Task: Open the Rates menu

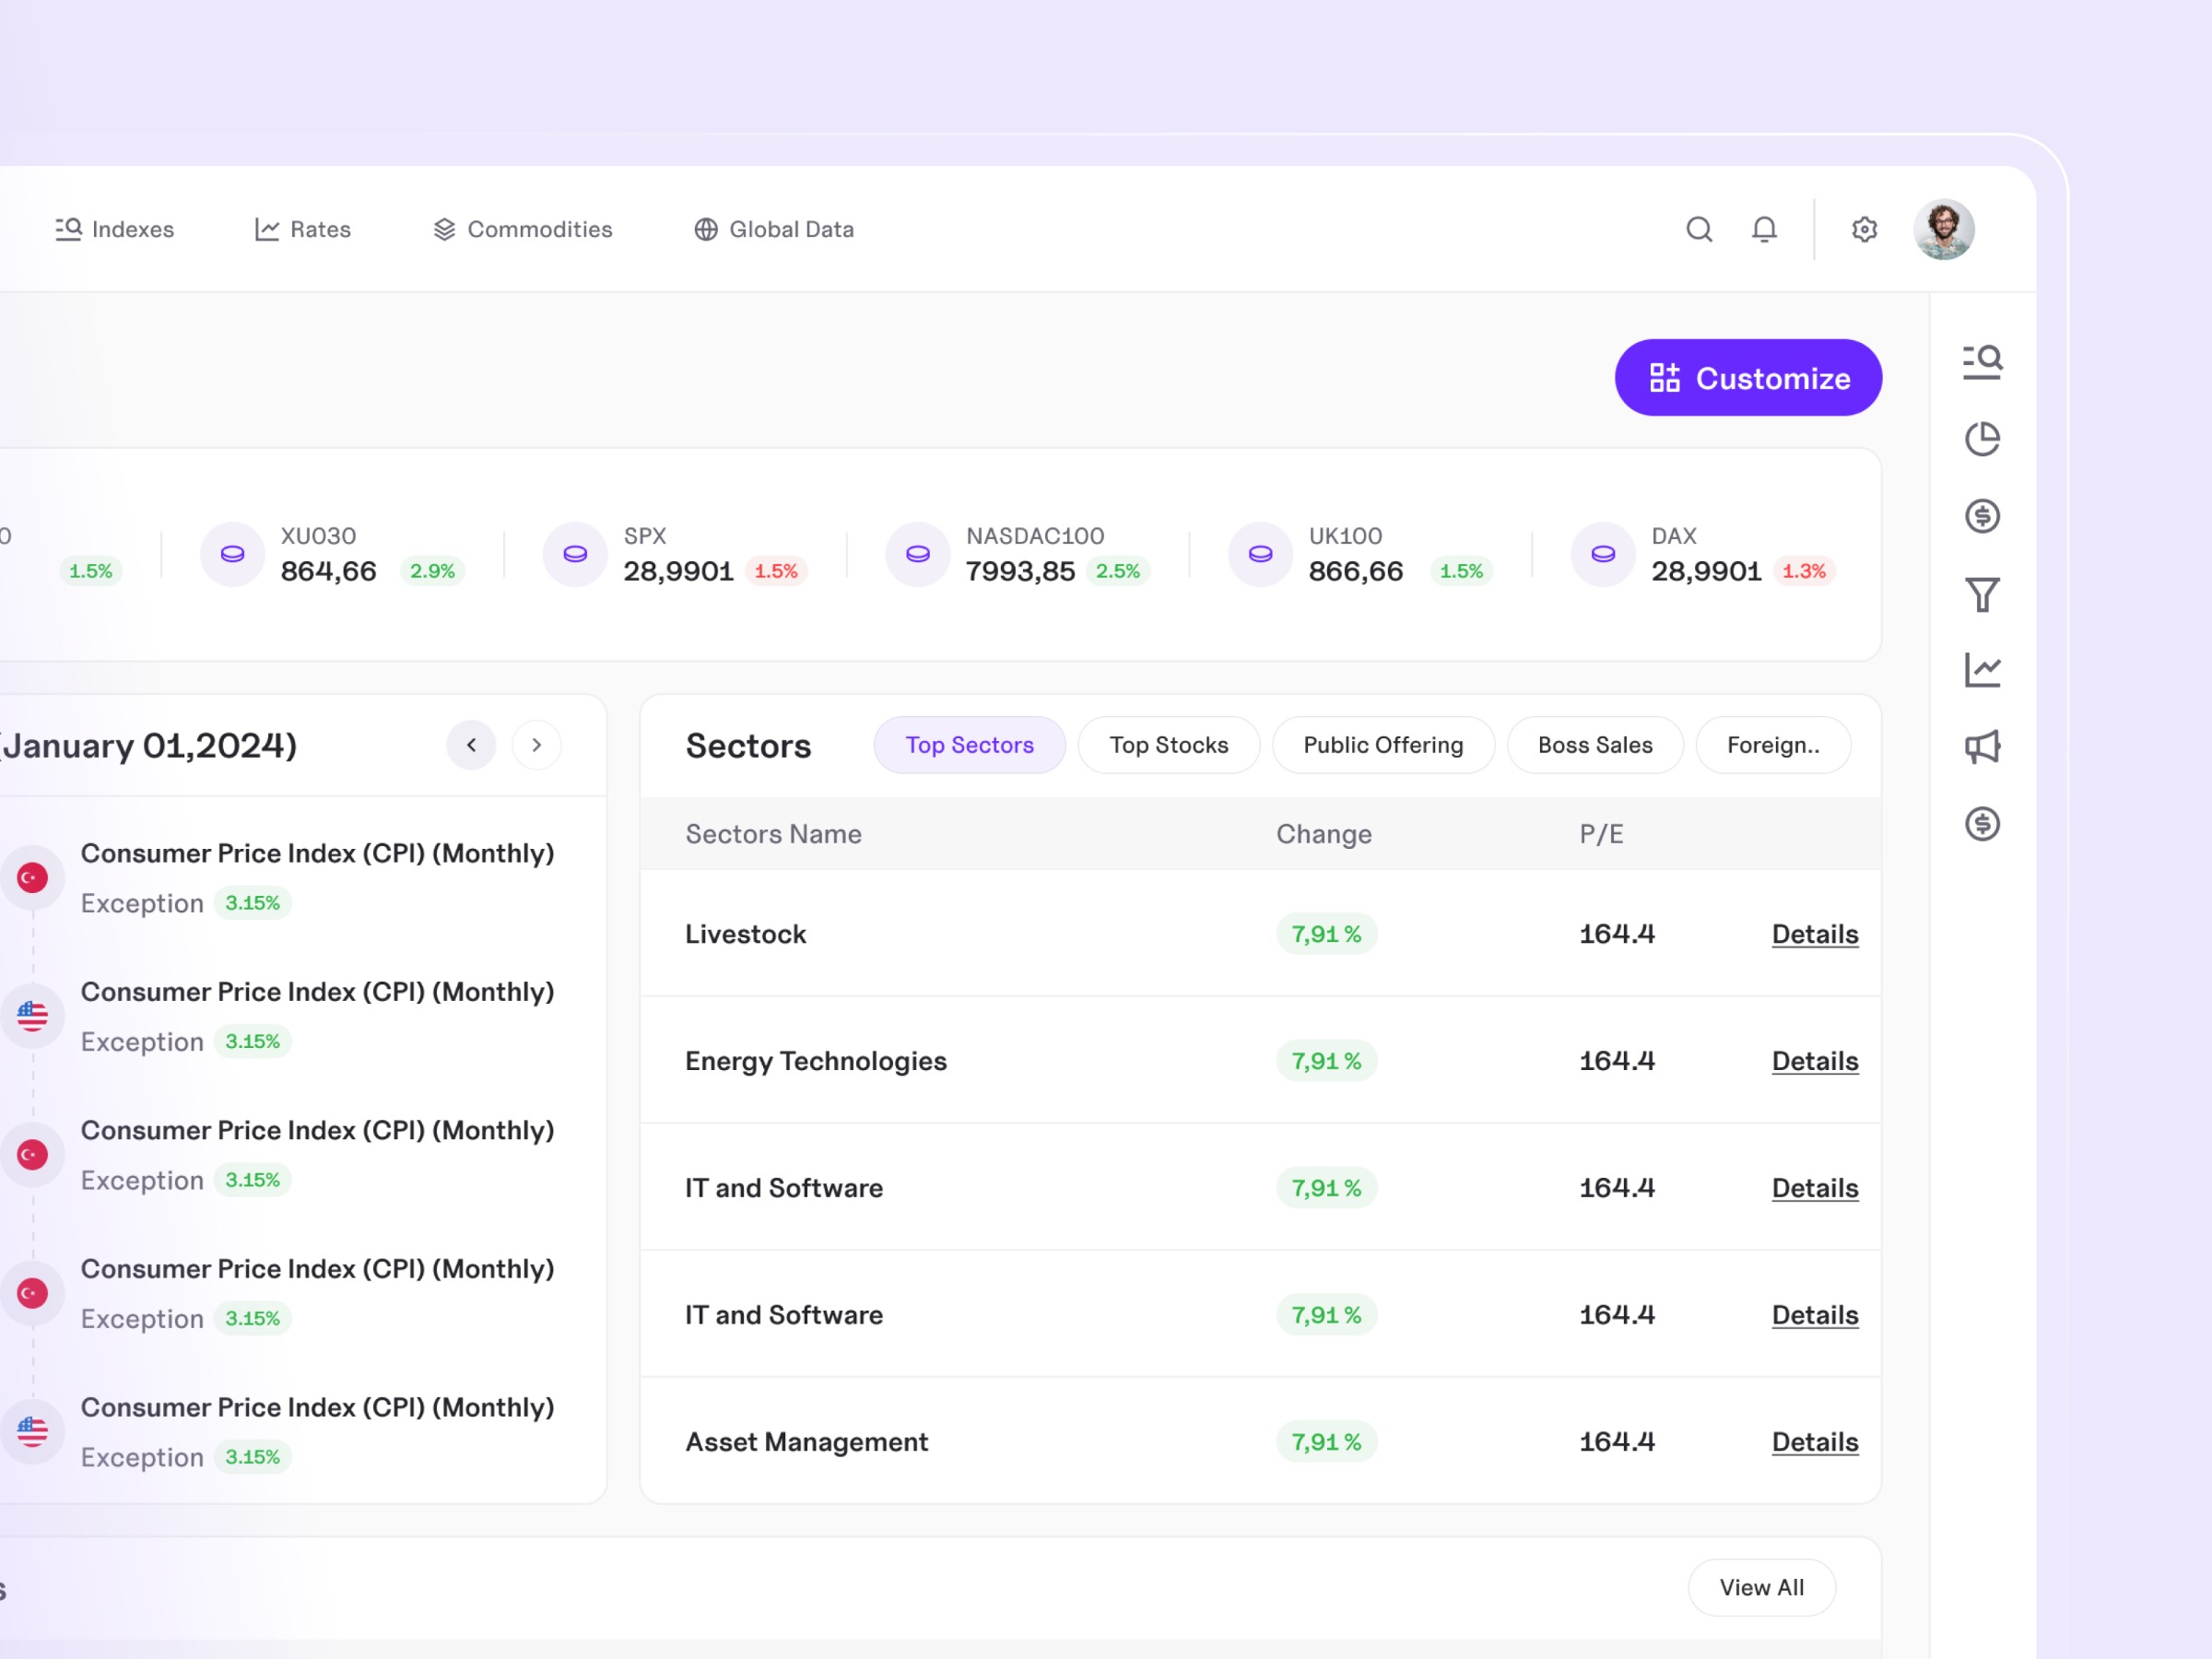Action: tap(303, 230)
